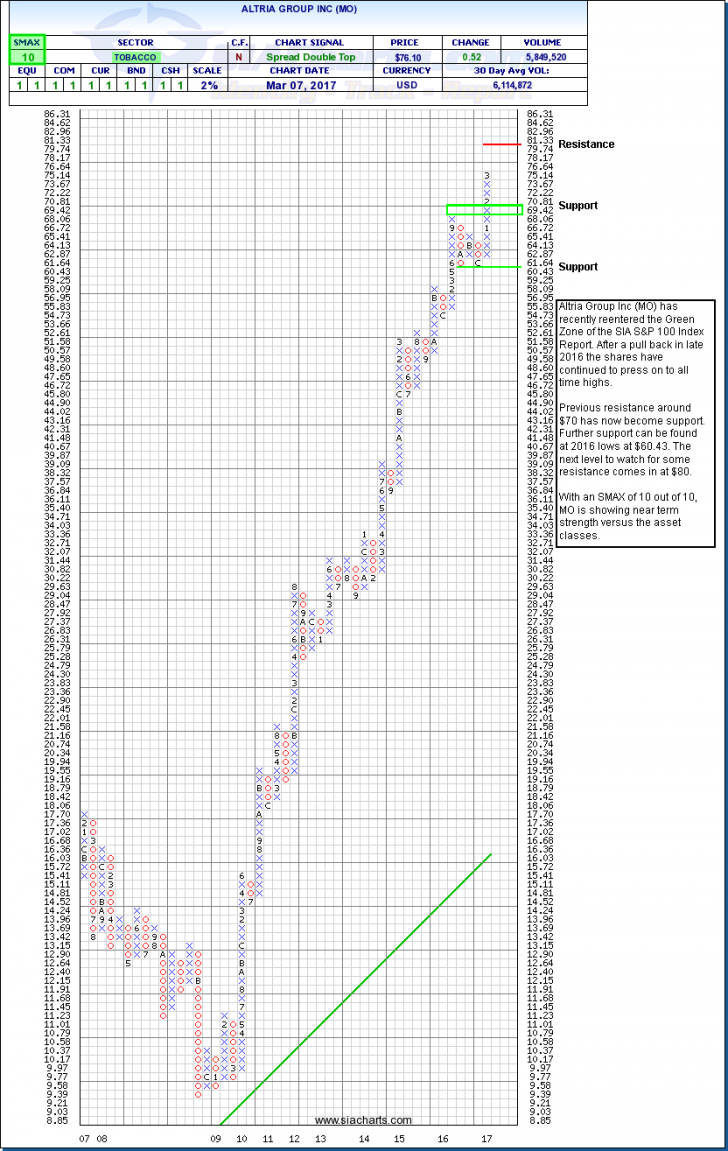Click the 5,849,520 volume value
The image size is (728, 1151).
[x=542, y=57]
